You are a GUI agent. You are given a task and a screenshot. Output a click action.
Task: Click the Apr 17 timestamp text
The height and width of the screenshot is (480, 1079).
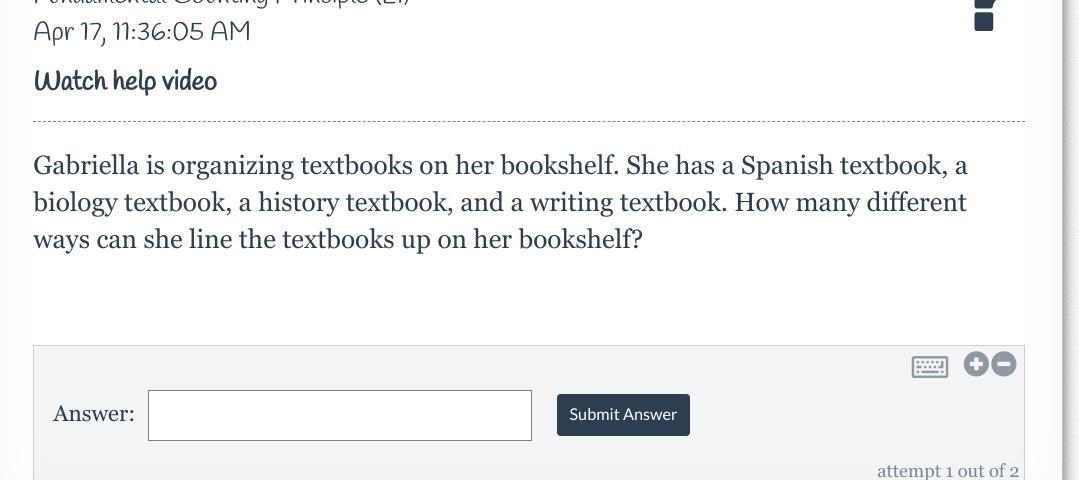click(142, 32)
